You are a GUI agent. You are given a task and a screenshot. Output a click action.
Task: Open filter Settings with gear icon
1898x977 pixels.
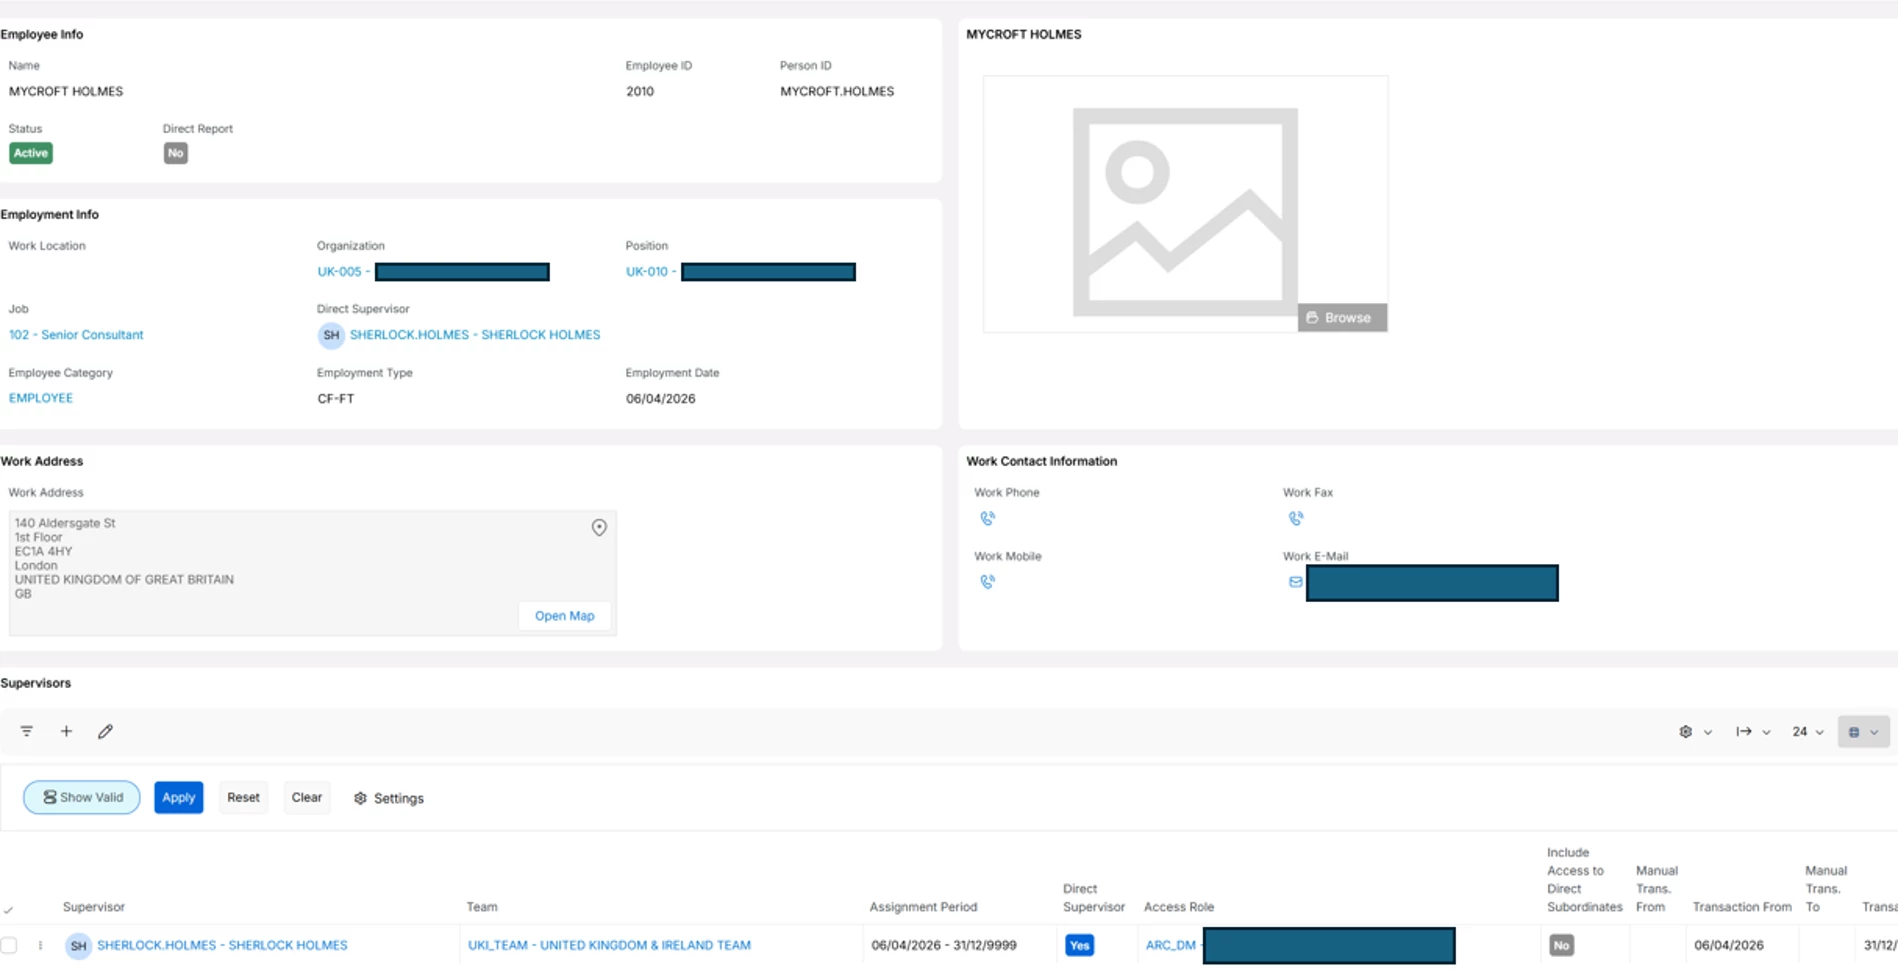click(389, 798)
